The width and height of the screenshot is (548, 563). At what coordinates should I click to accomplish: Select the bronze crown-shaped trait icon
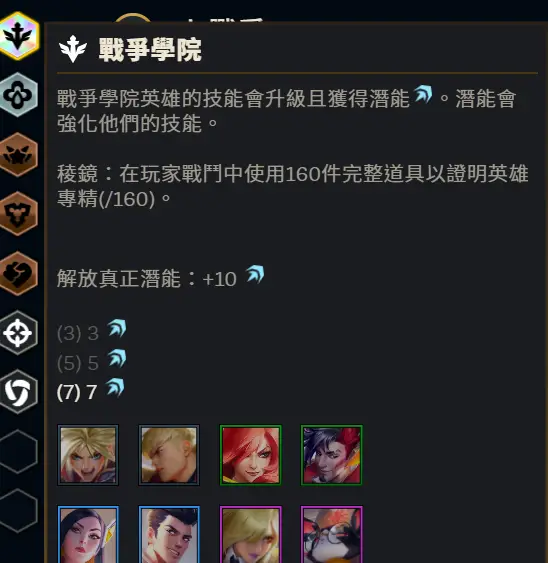(19, 154)
